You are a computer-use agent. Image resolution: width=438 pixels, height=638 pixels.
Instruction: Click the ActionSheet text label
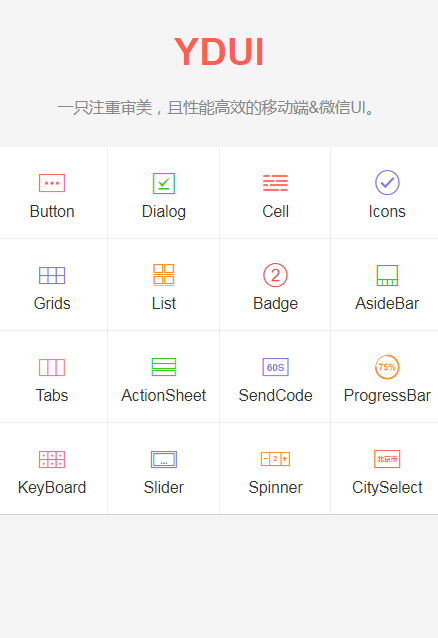click(x=164, y=395)
